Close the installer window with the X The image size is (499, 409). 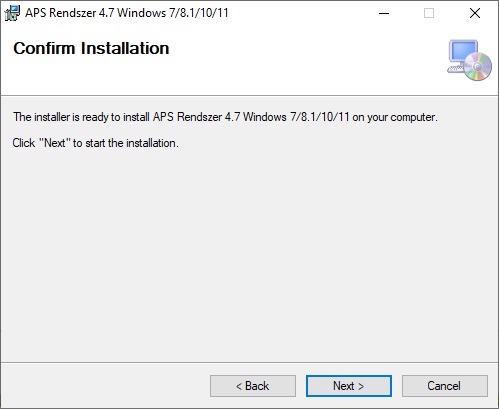click(475, 13)
